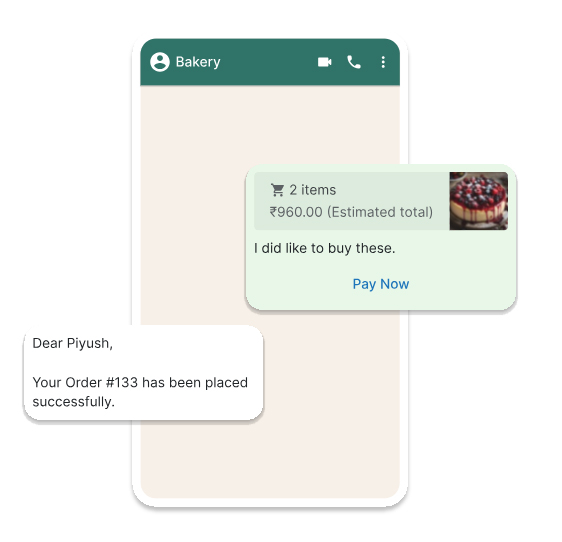Click the word "successfully." in order message

tap(73, 402)
